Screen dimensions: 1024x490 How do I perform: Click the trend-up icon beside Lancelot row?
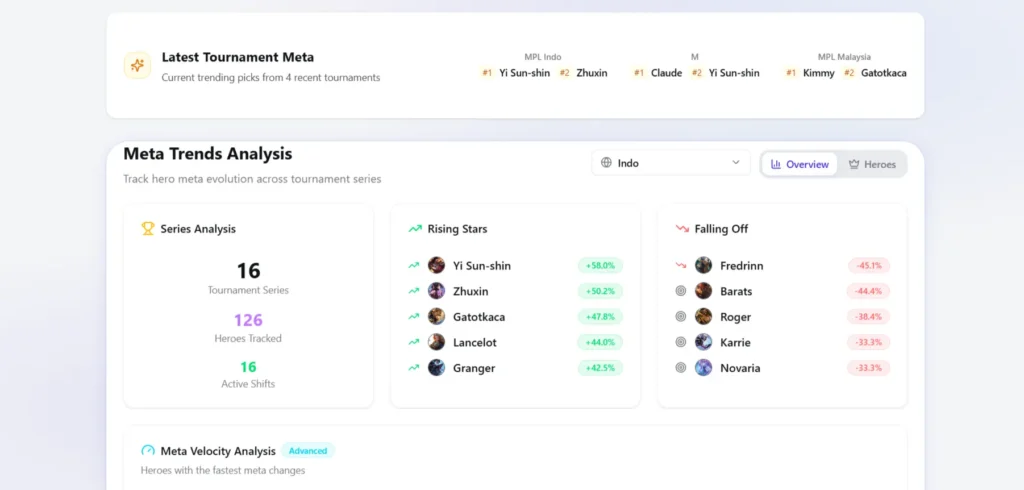pyautogui.click(x=413, y=342)
